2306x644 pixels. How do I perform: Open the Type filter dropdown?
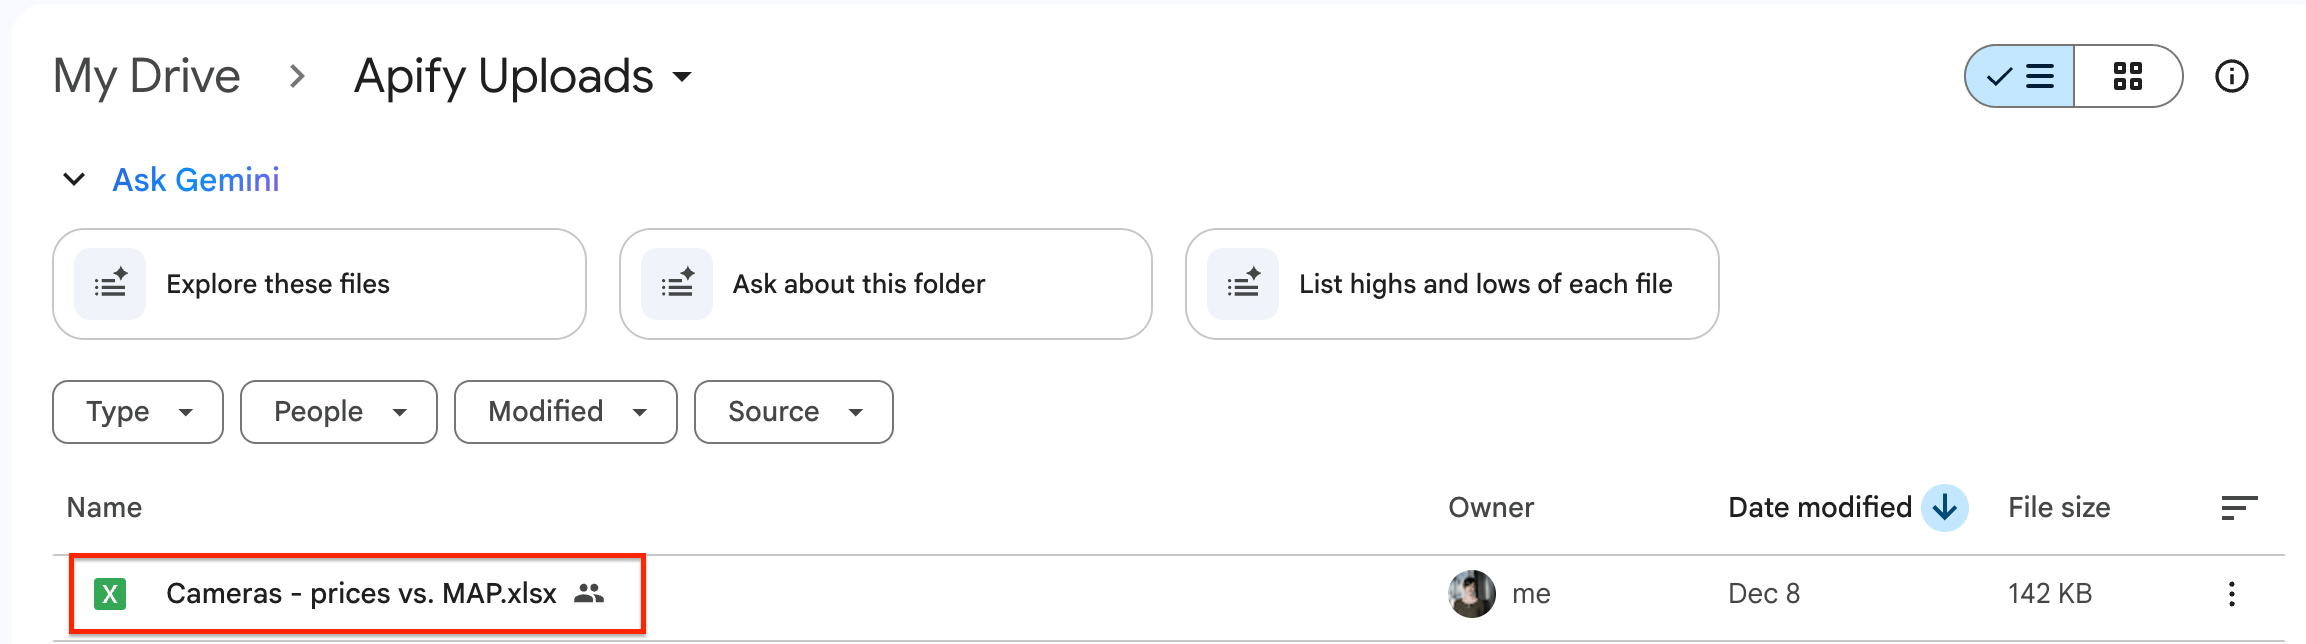coord(137,411)
